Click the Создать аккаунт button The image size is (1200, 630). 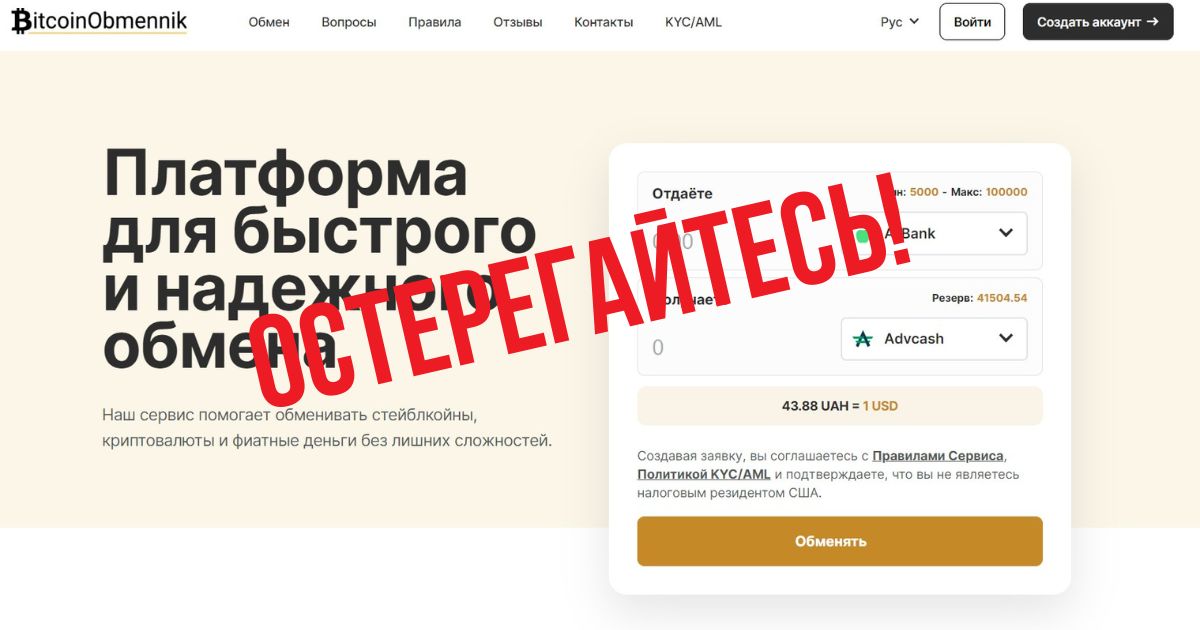tap(1098, 21)
